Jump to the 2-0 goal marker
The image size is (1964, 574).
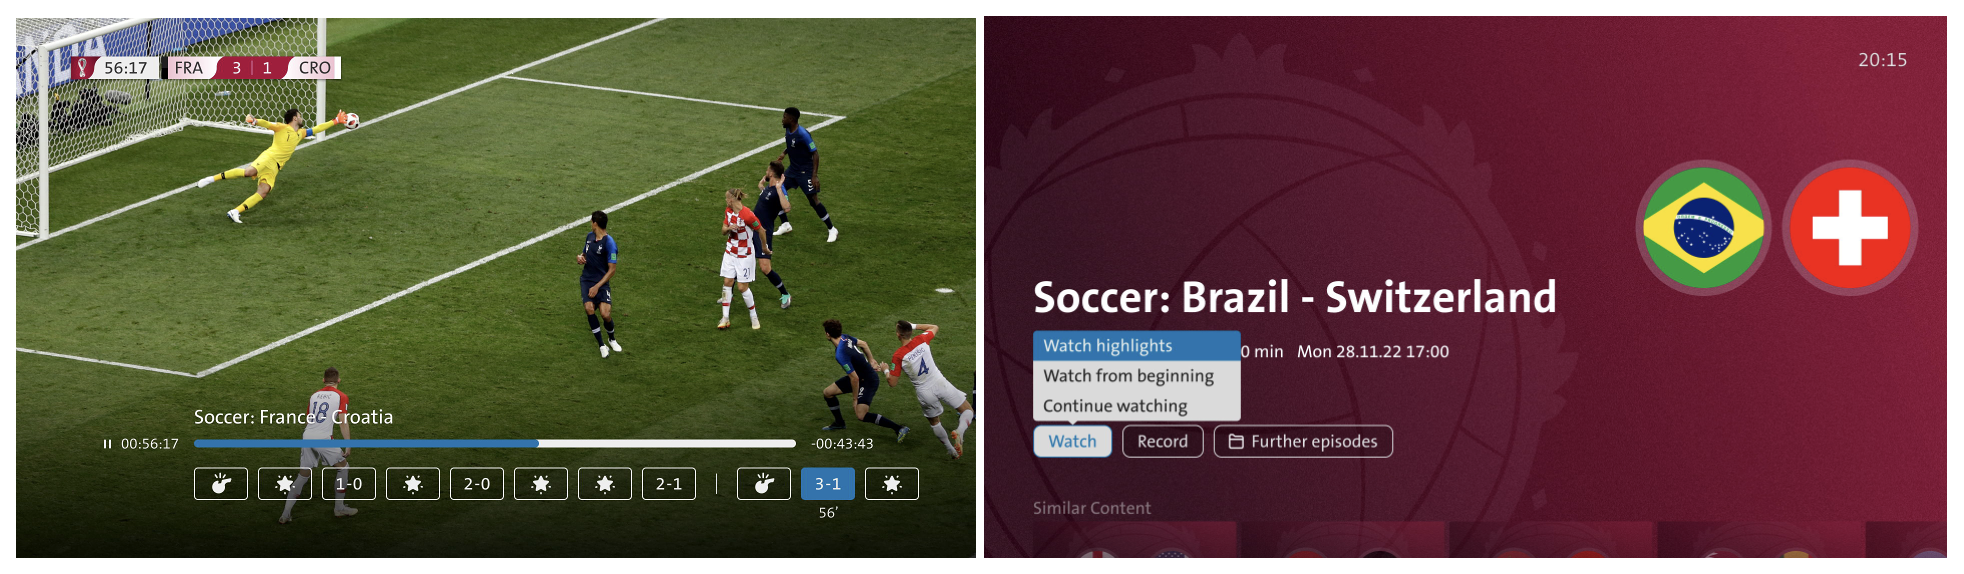tap(477, 484)
